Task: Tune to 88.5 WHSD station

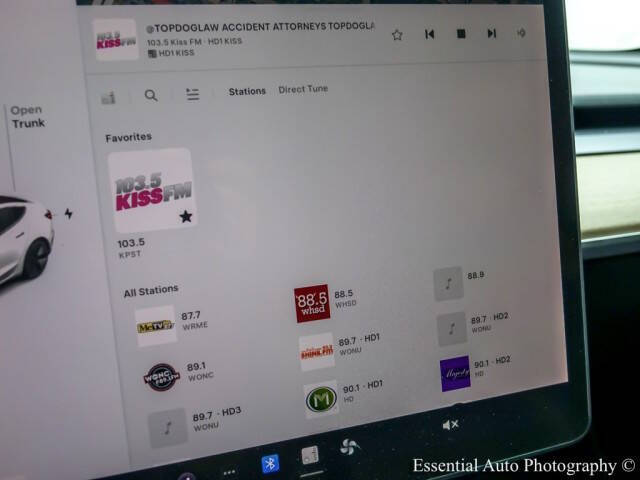Action: click(311, 303)
